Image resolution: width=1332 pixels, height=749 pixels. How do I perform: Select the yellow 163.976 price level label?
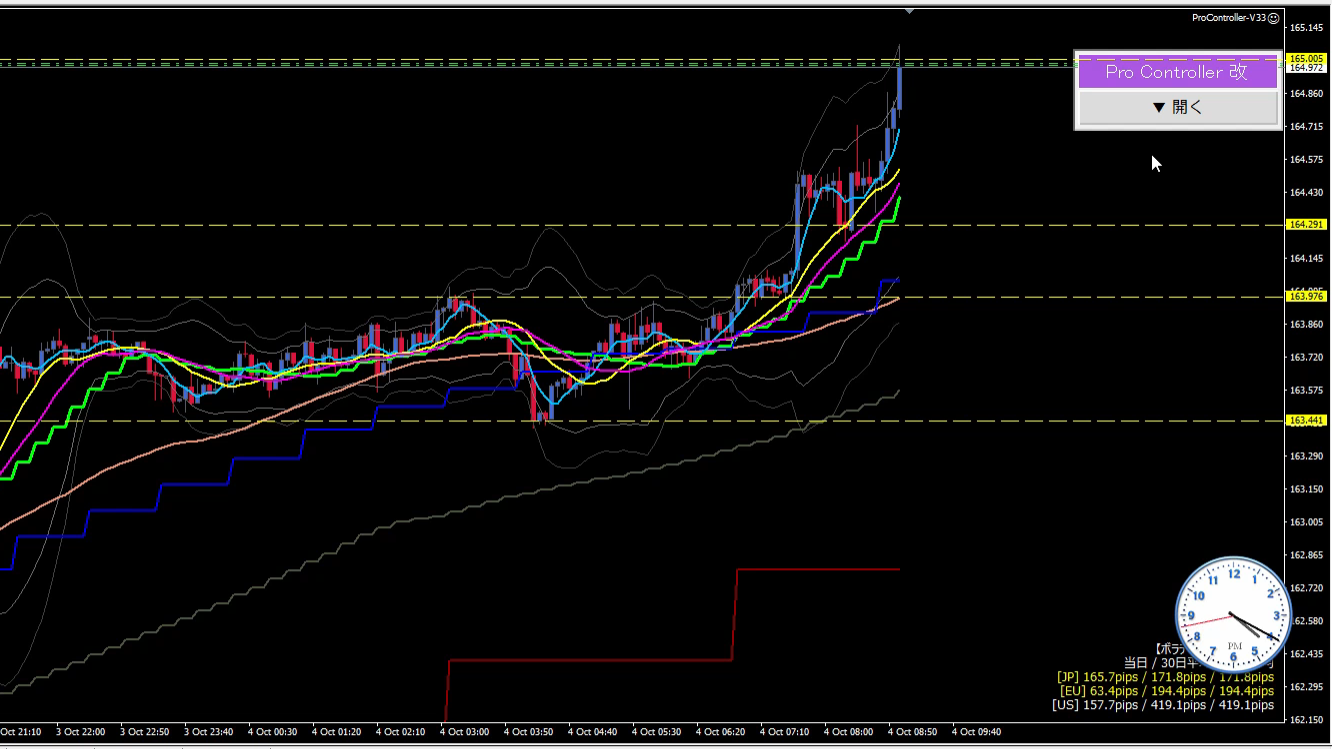1307,297
